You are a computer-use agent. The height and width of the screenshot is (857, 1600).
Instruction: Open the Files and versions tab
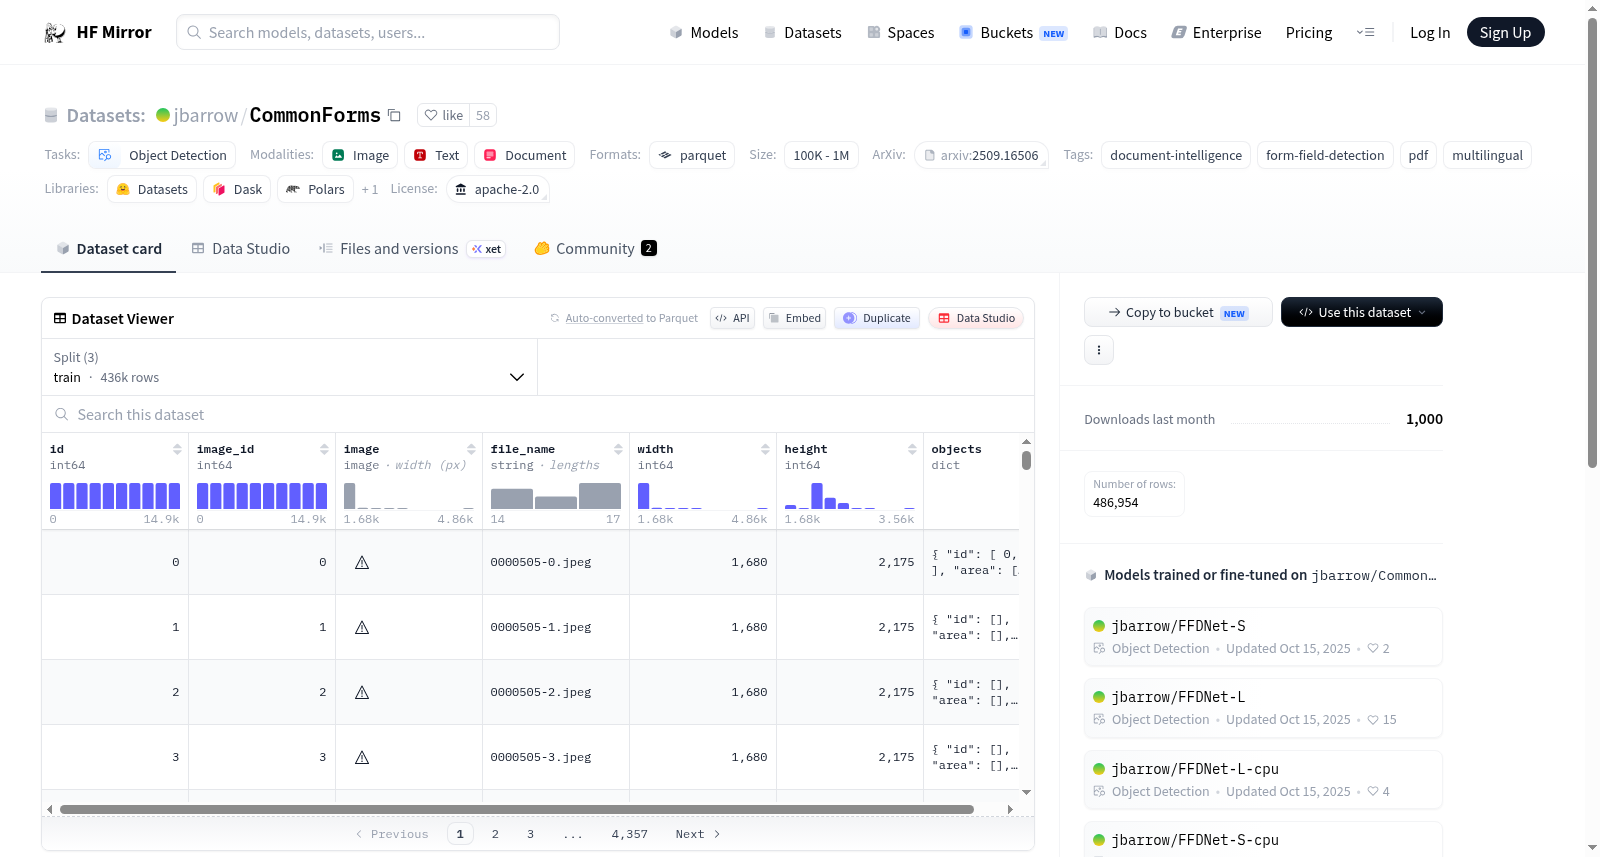click(x=412, y=249)
